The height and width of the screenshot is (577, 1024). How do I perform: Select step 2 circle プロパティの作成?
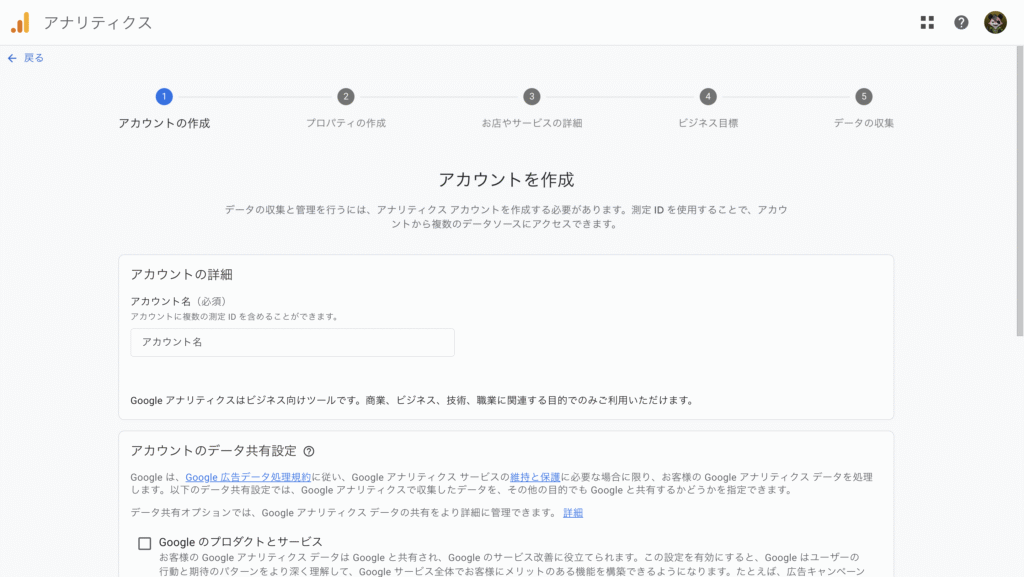[345, 97]
